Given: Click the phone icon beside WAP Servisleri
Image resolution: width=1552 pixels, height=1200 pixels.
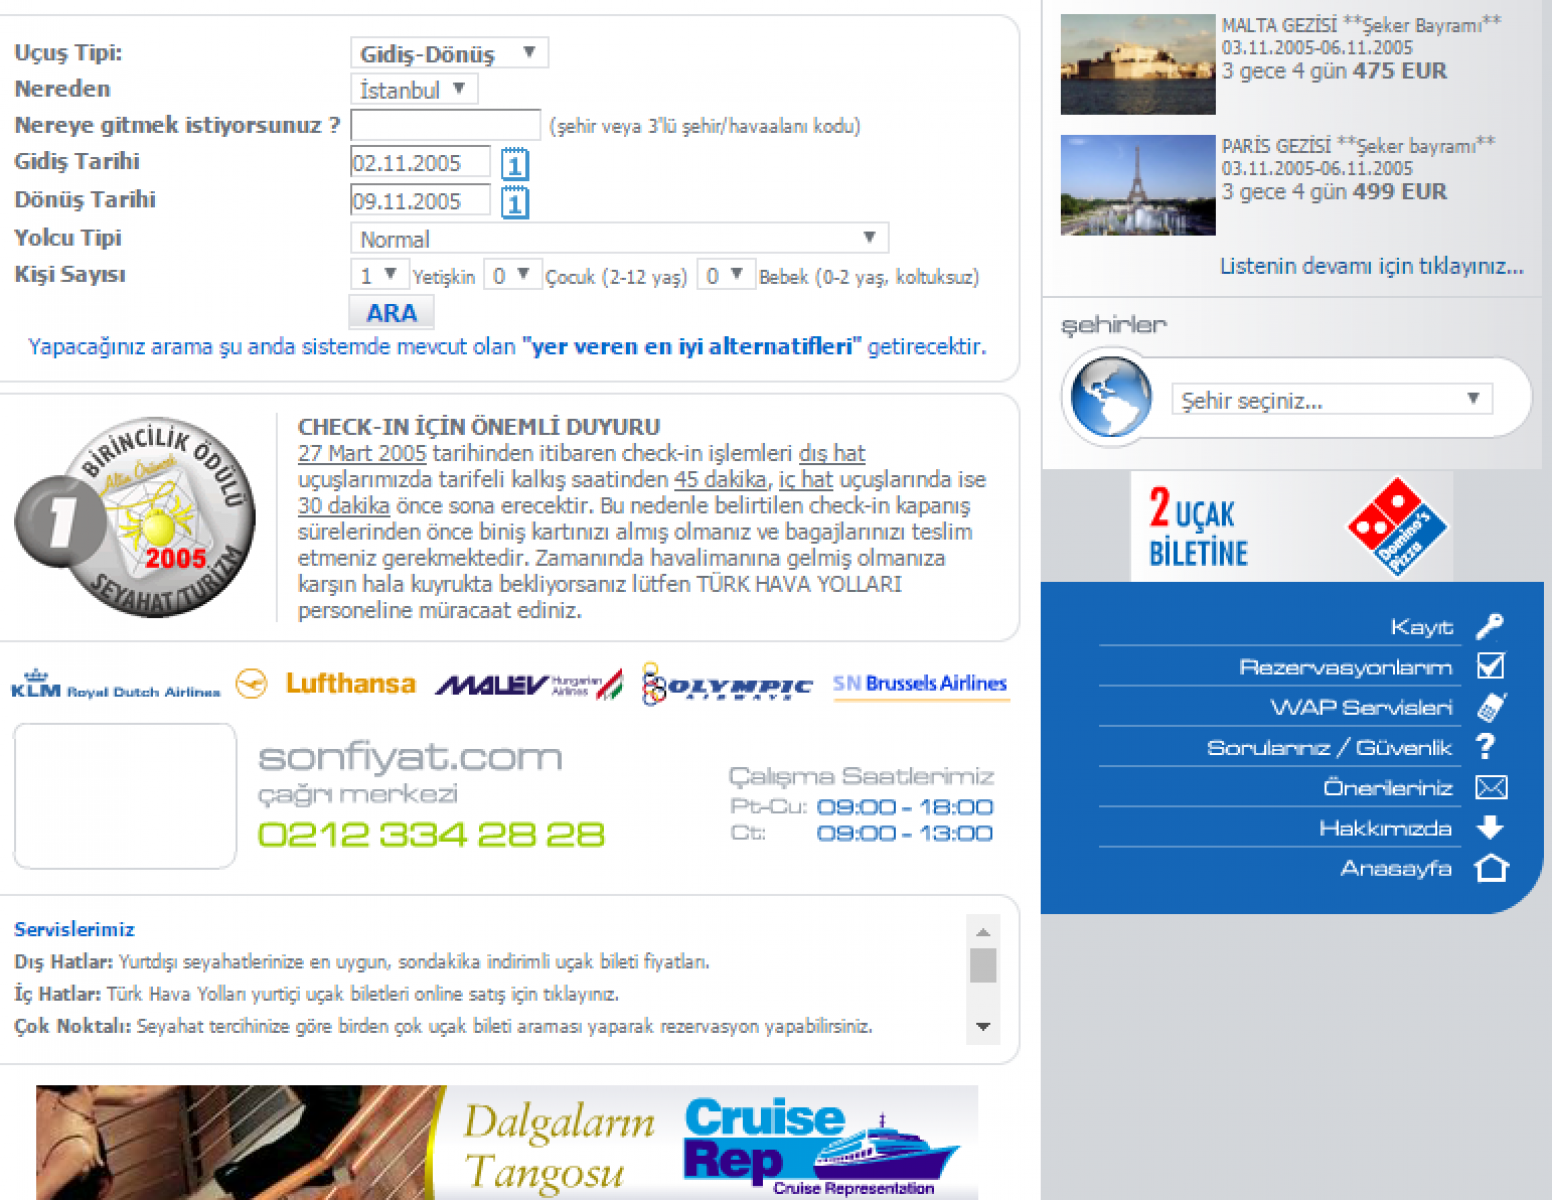Looking at the screenshot, I should [x=1490, y=707].
